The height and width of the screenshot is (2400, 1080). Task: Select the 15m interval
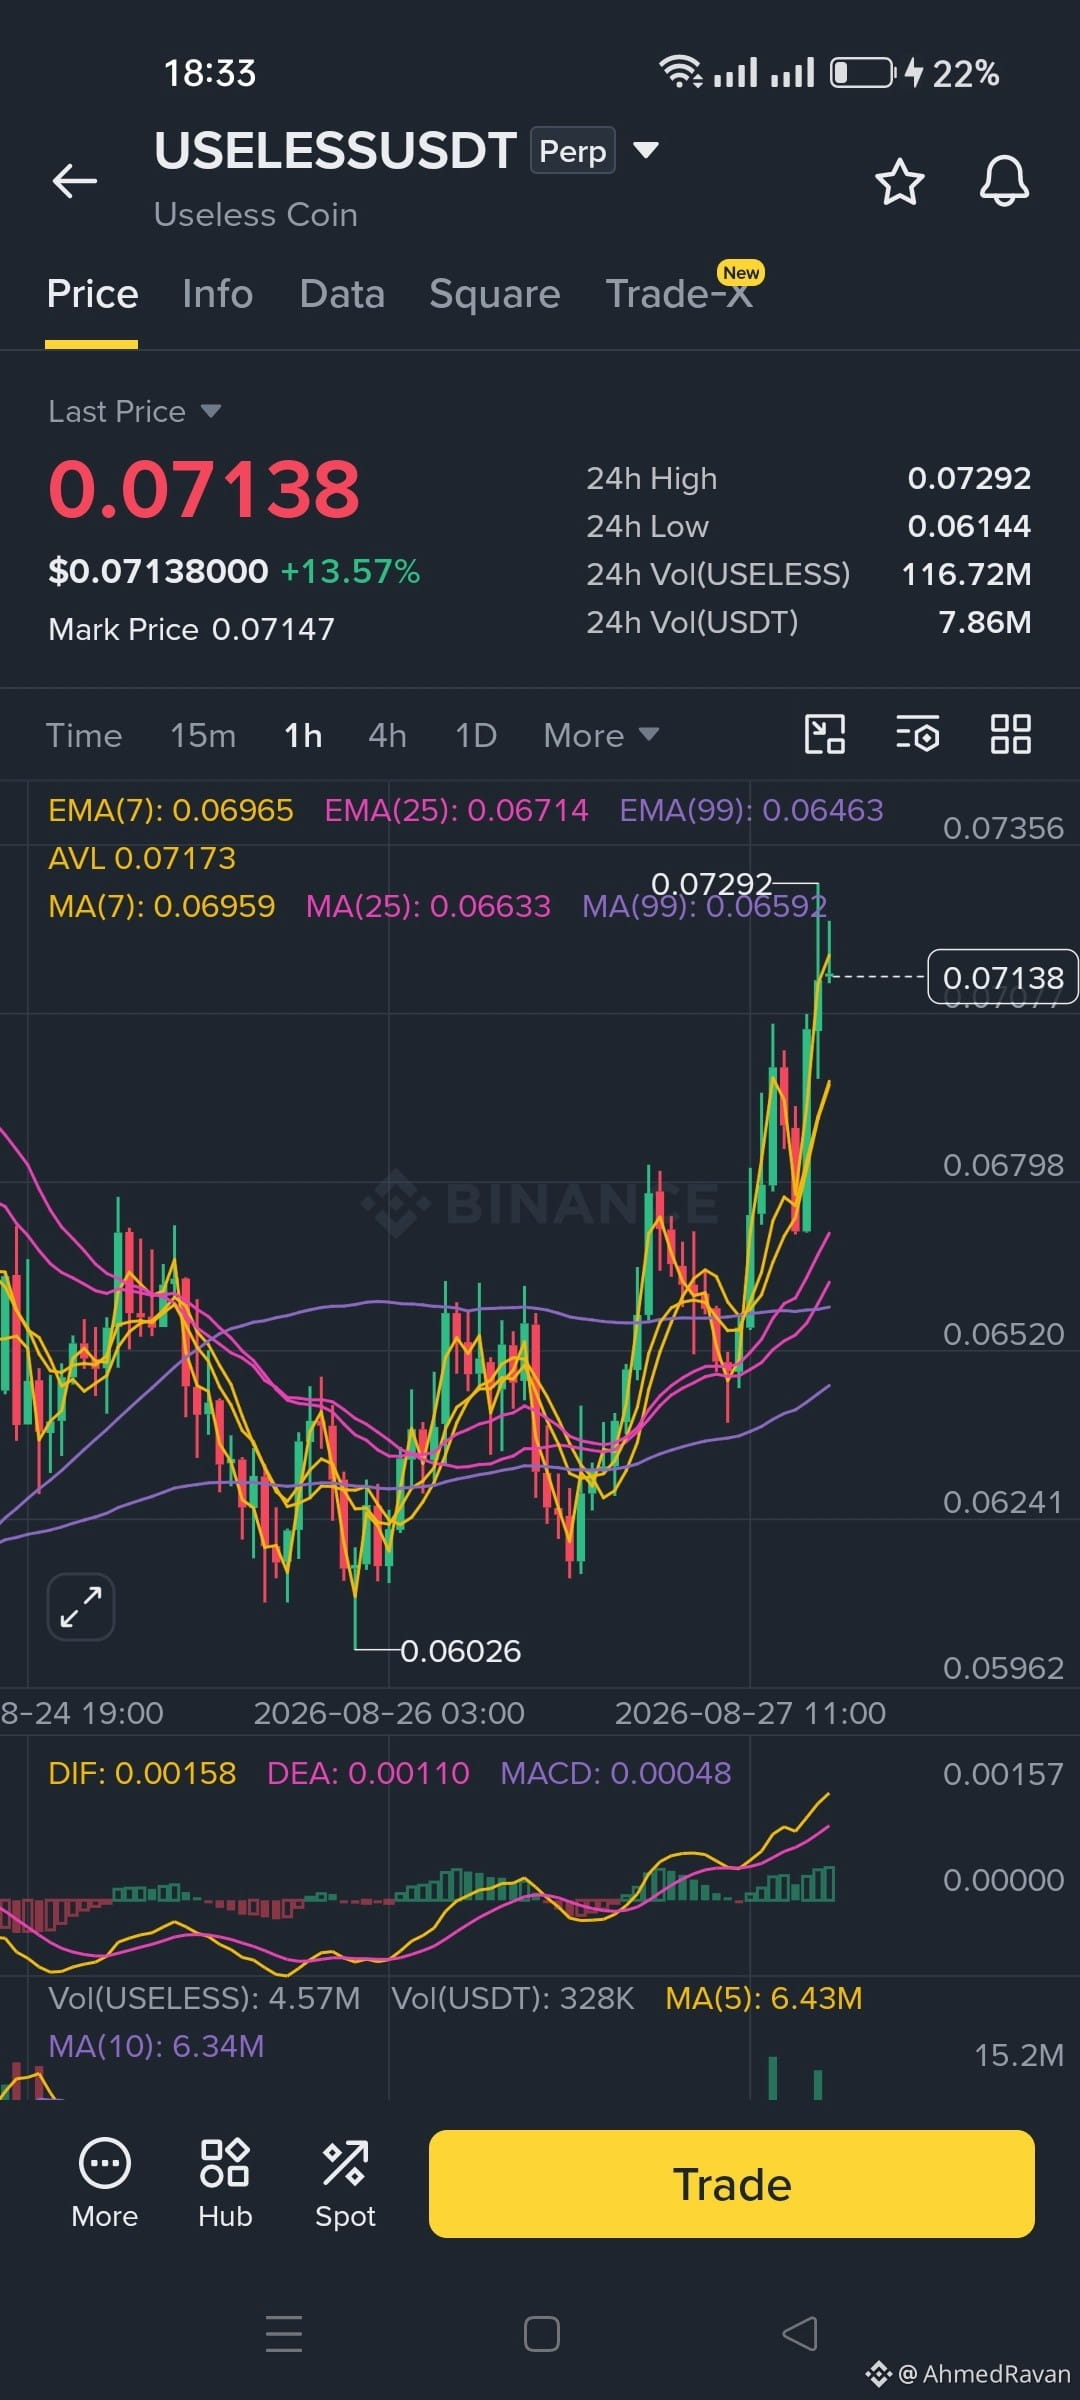pos(203,735)
